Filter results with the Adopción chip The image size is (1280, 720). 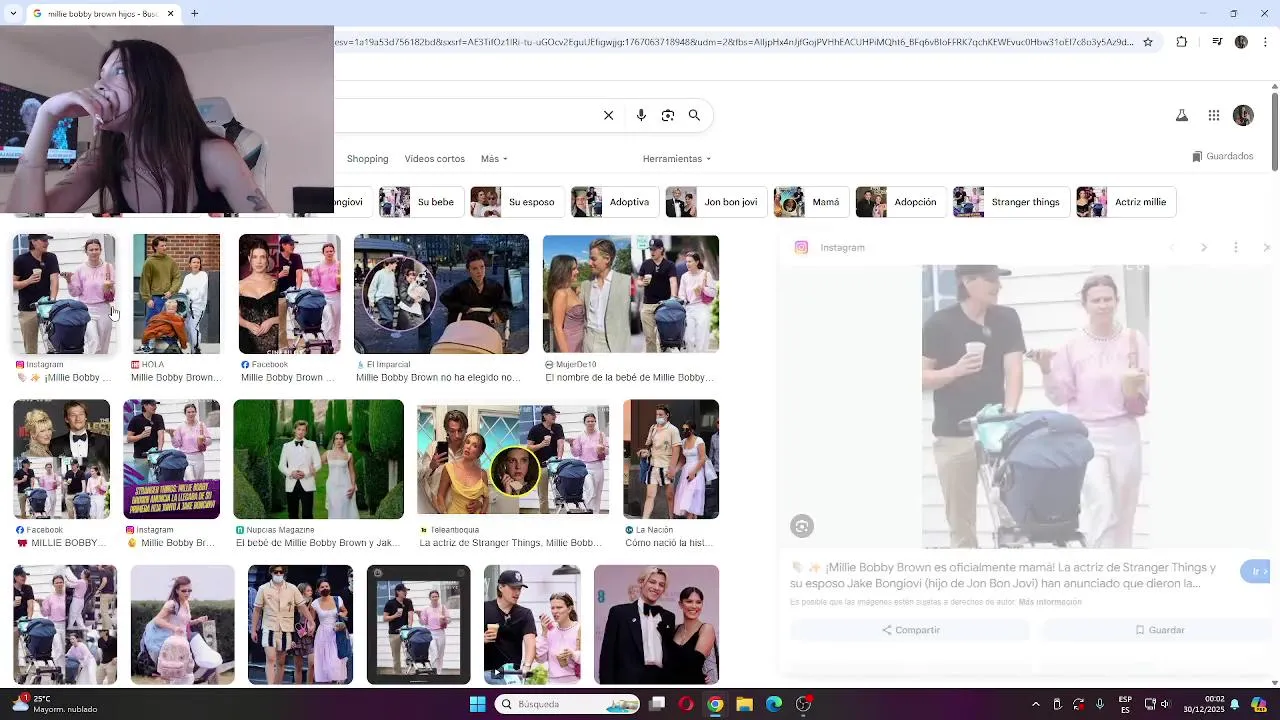(x=900, y=202)
